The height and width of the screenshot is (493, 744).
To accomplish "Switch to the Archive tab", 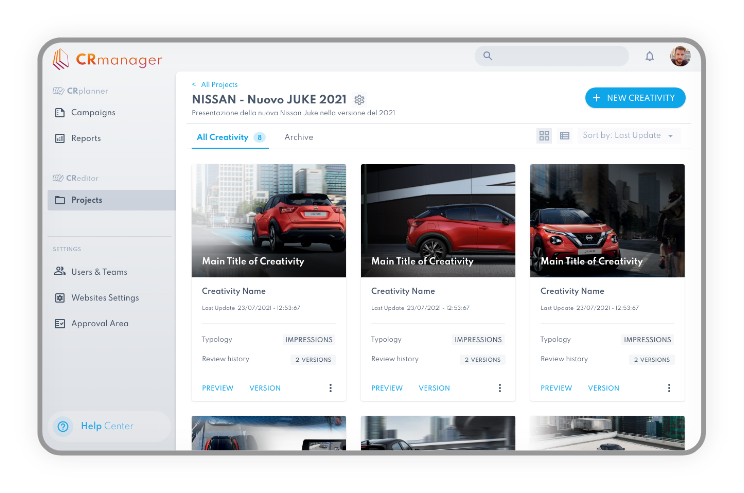I will pos(298,138).
